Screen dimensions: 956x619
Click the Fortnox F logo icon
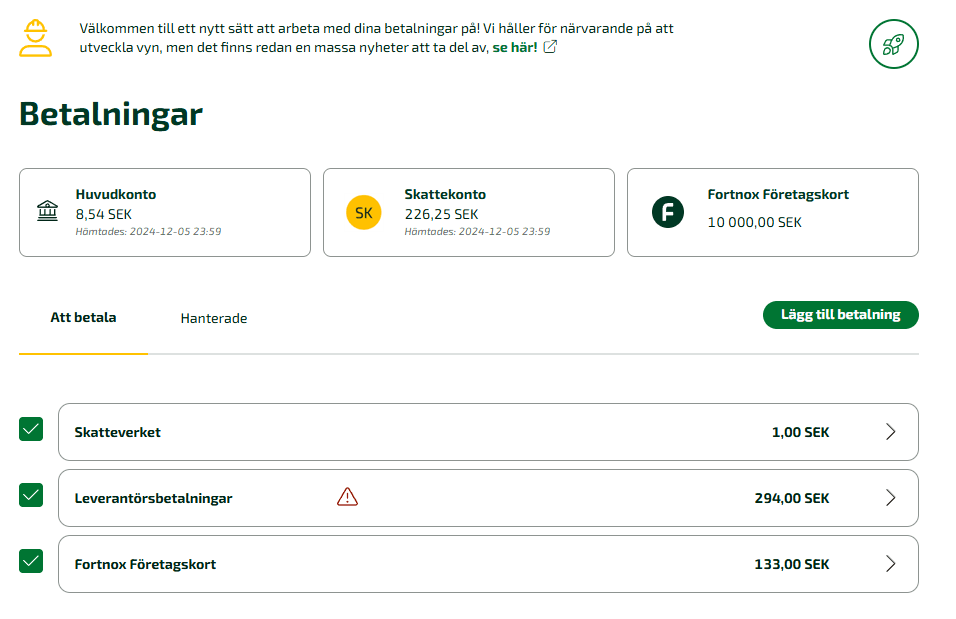tap(668, 212)
